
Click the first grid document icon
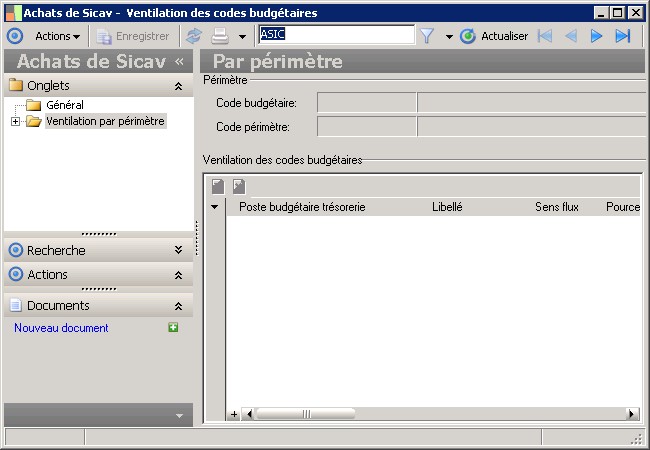click(x=218, y=186)
